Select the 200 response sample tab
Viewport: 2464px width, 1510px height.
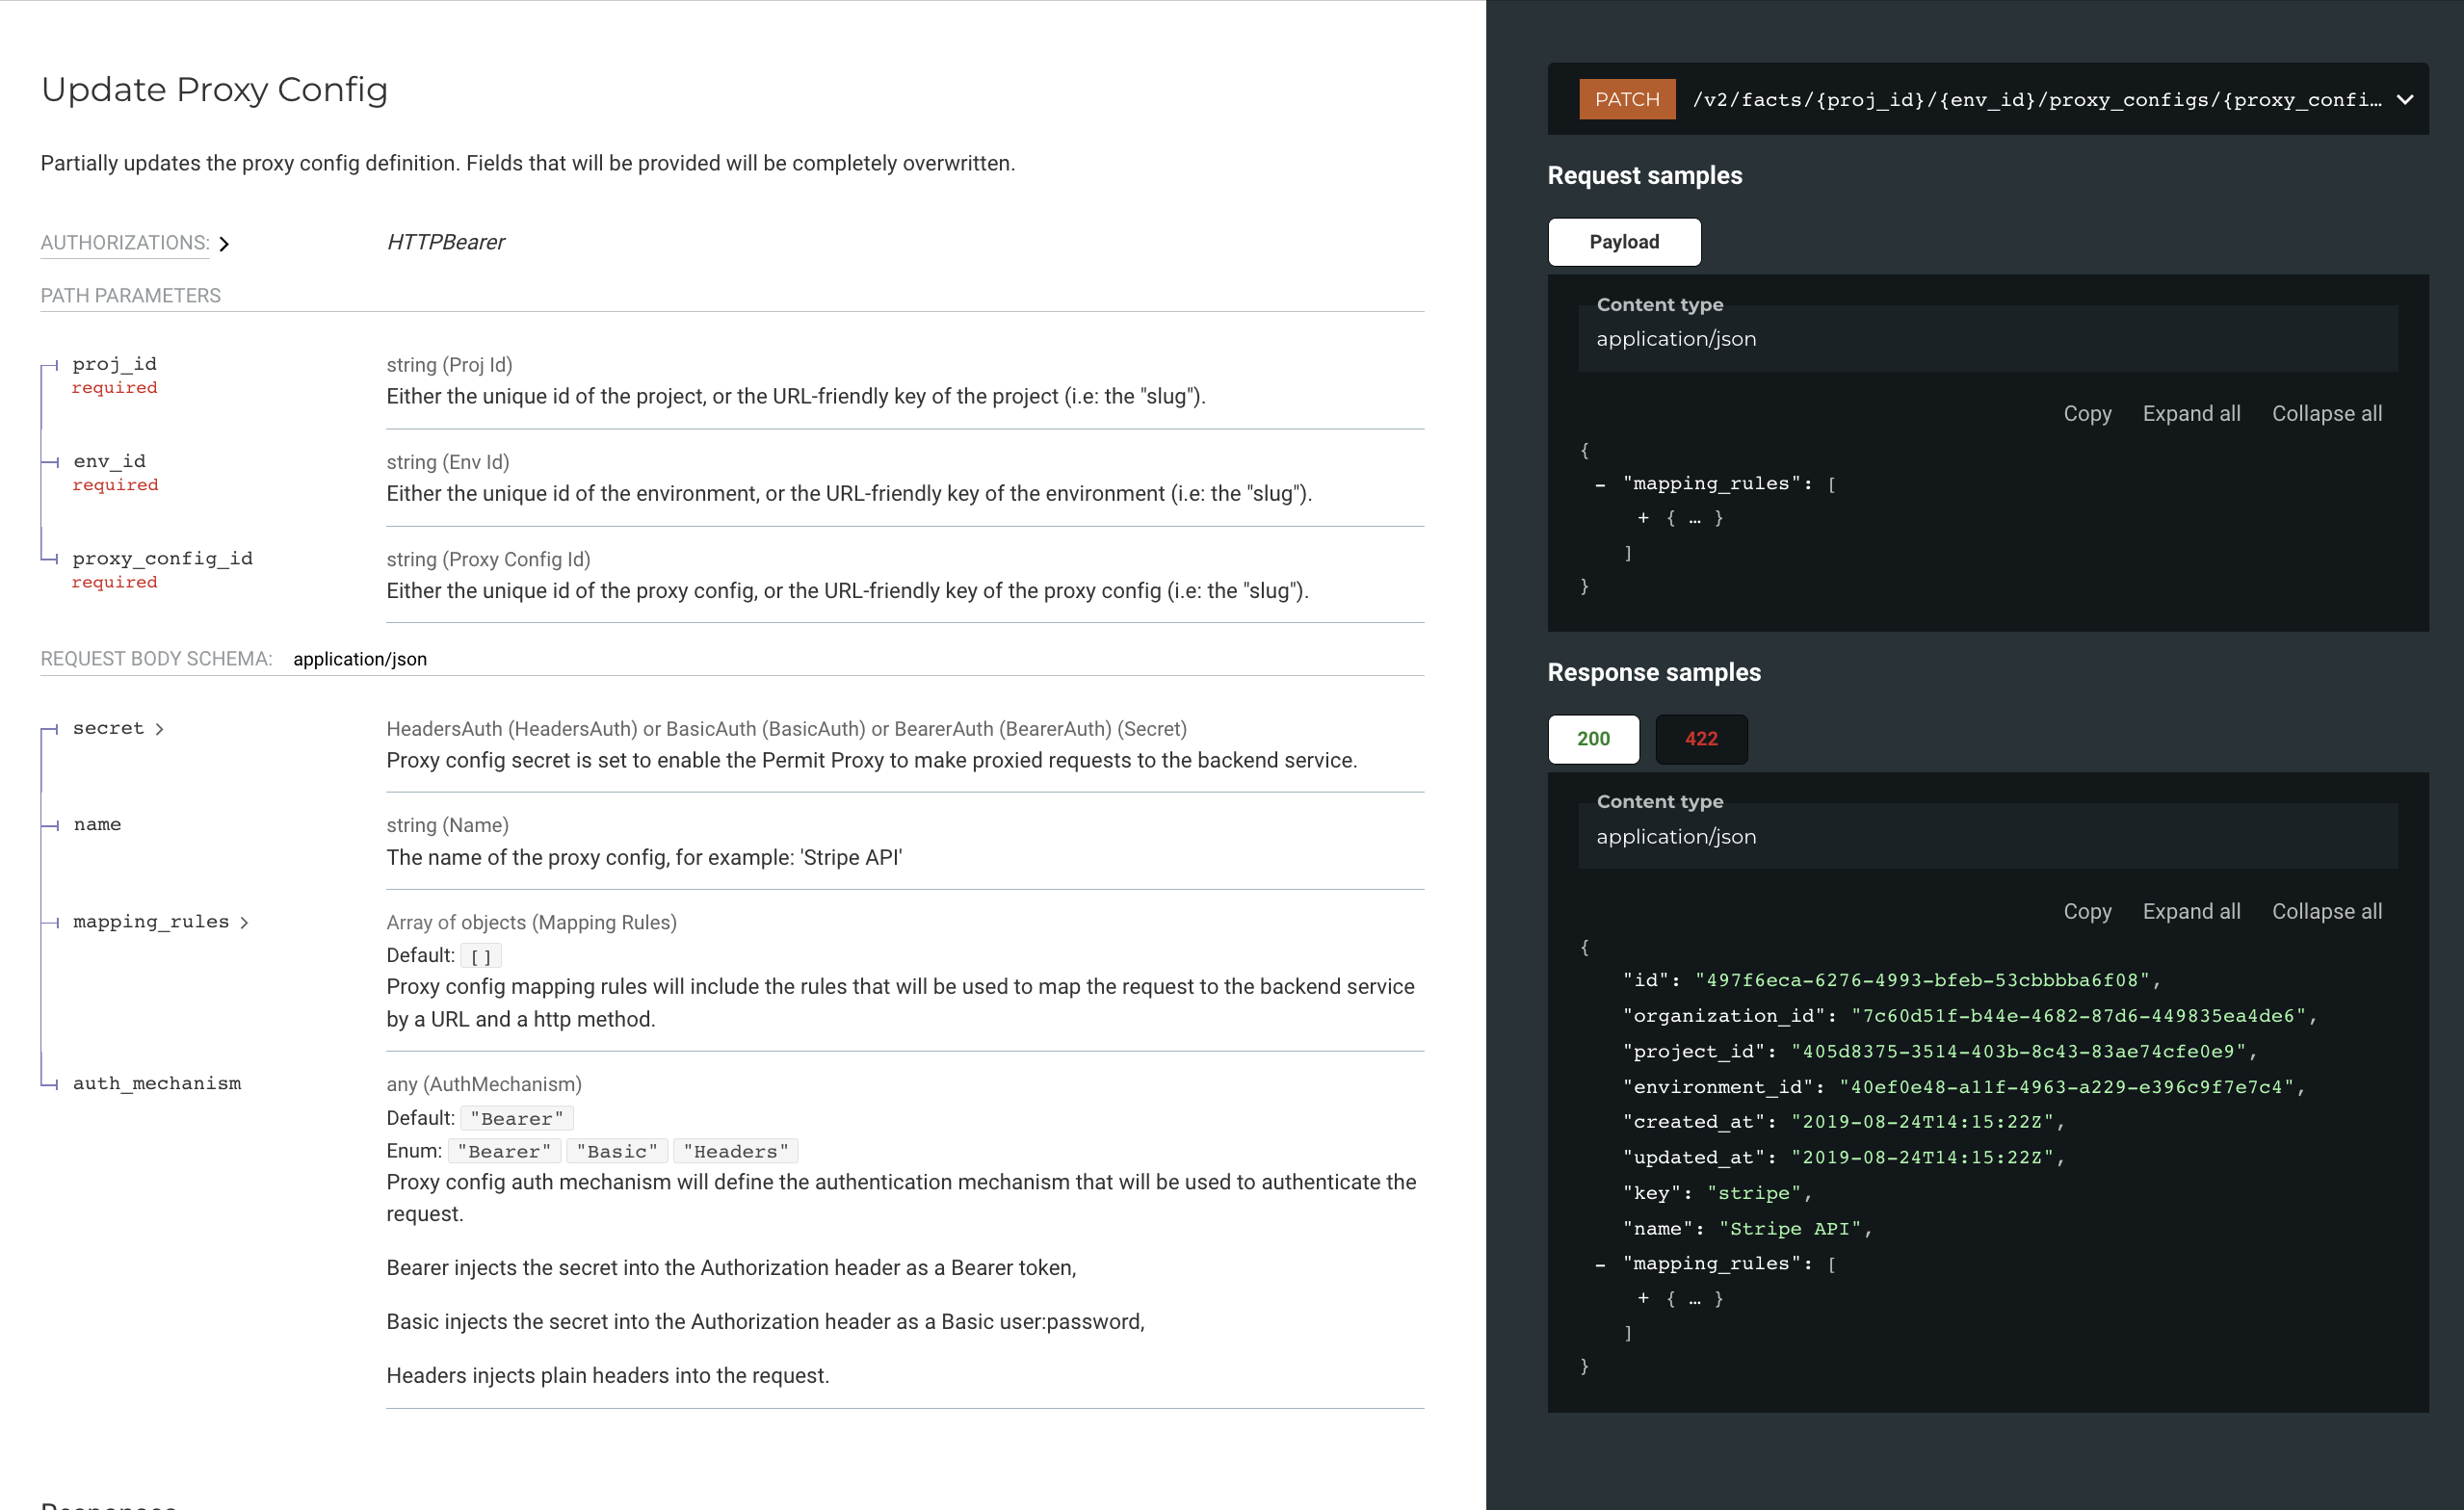[1592, 739]
